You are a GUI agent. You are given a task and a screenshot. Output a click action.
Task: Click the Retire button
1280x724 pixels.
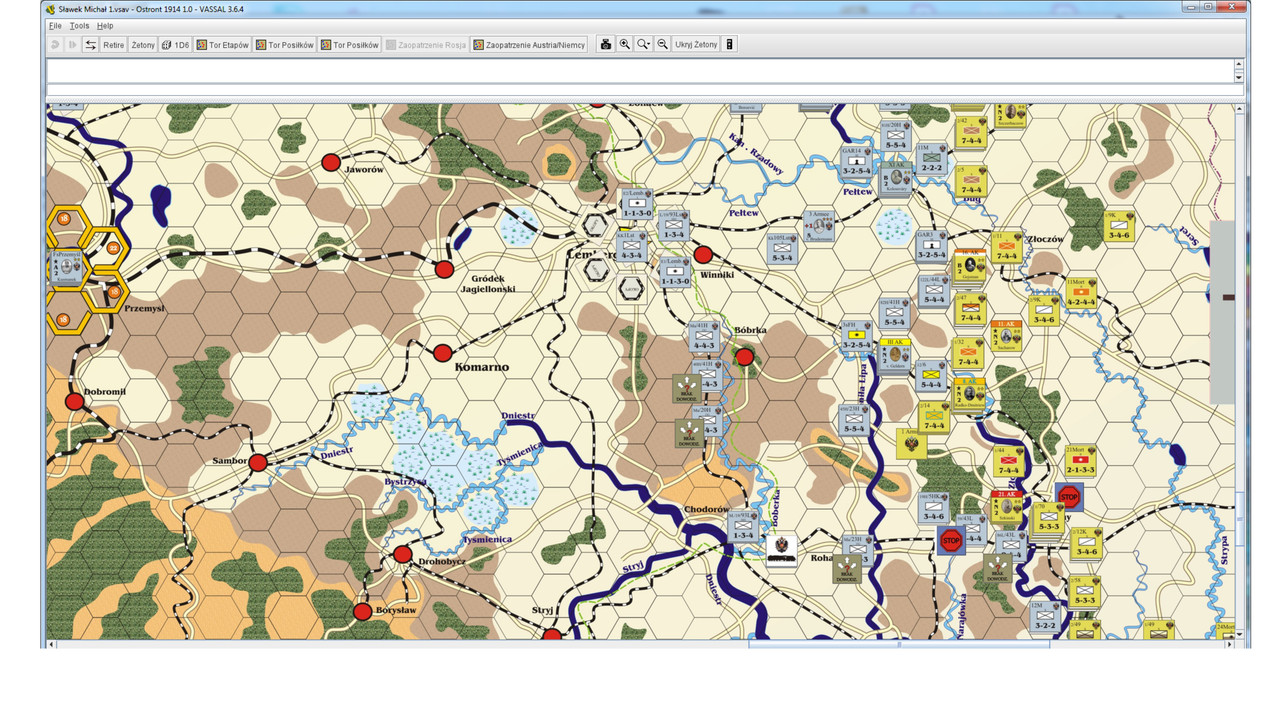pyautogui.click(x=114, y=45)
